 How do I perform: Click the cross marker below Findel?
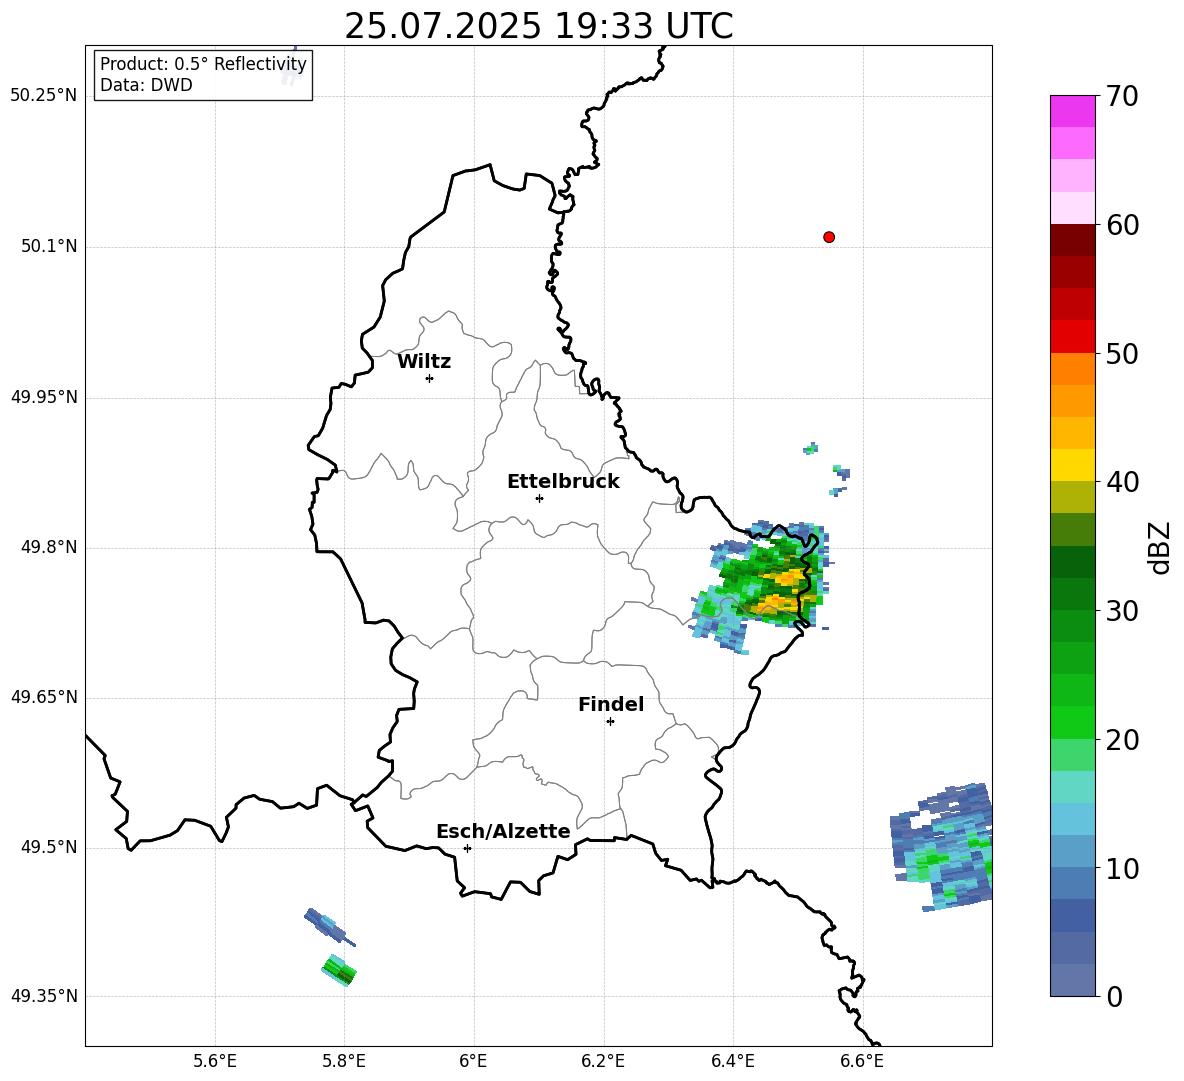tap(611, 722)
